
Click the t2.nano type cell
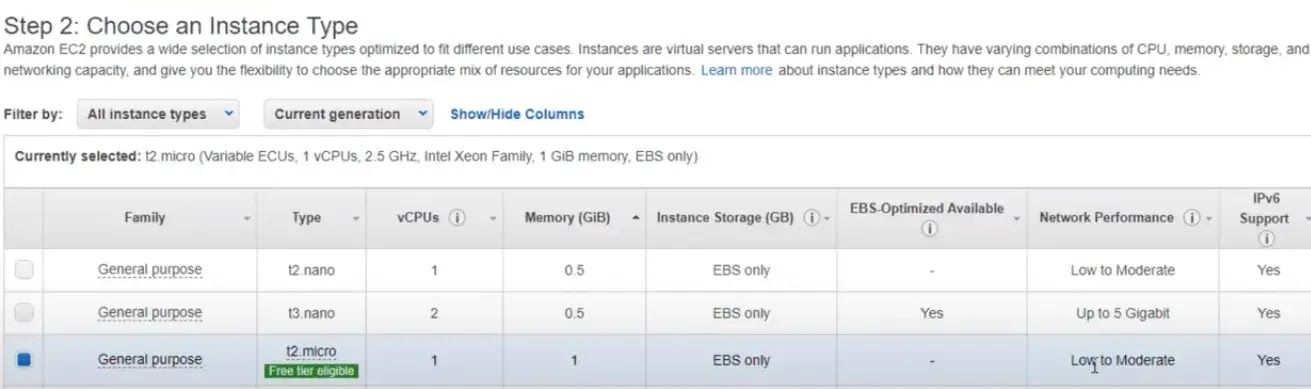[311, 270]
